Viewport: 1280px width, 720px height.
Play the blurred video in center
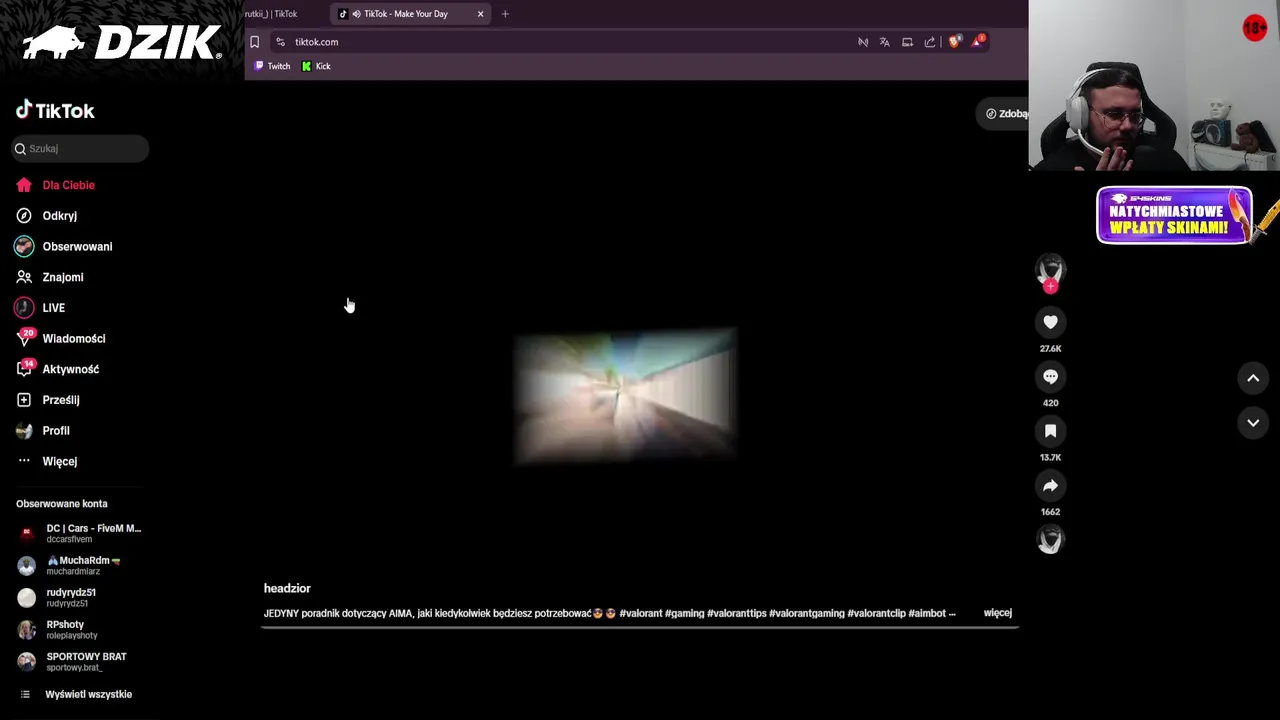(x=626, y=396)
